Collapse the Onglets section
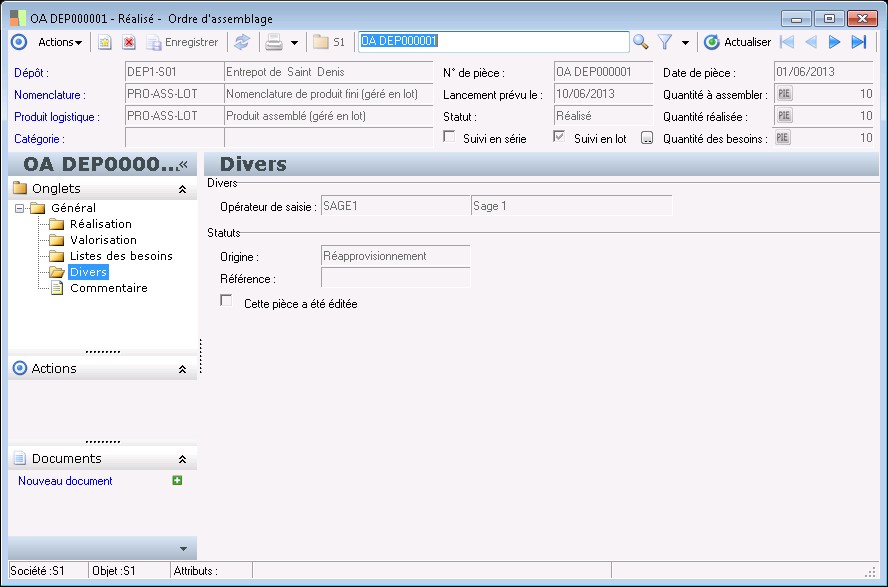This screenshot has width=888, height=587. pyautogui.click(x=182, y=189)
